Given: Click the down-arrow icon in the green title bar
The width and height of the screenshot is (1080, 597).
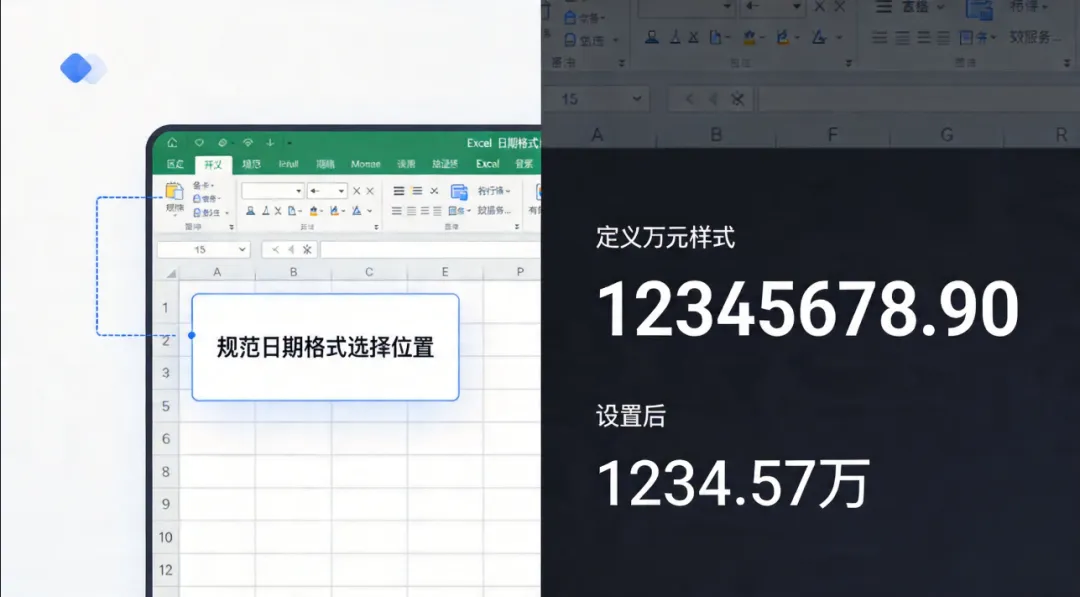Looking at the screenshot, I should [270, 143].
